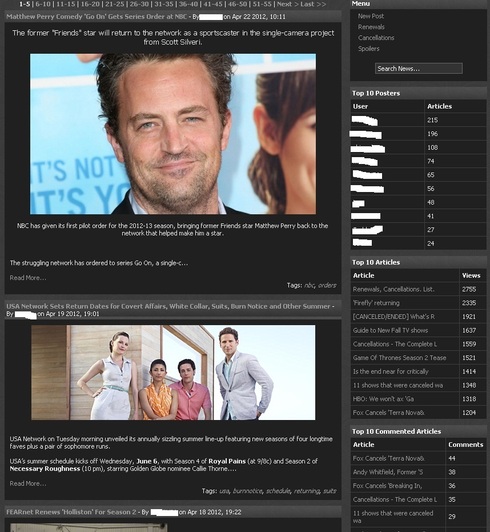Open FEARnet Renews 'Holliston' article title
The height and width of the screenshot is (532, 490).
click(x=71, y=512)
